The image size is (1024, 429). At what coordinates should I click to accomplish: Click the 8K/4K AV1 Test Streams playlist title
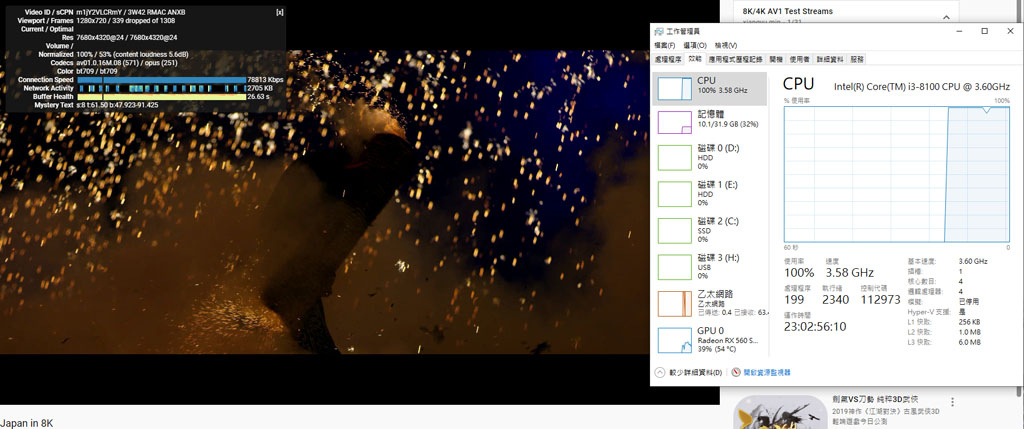click(788, 11)
